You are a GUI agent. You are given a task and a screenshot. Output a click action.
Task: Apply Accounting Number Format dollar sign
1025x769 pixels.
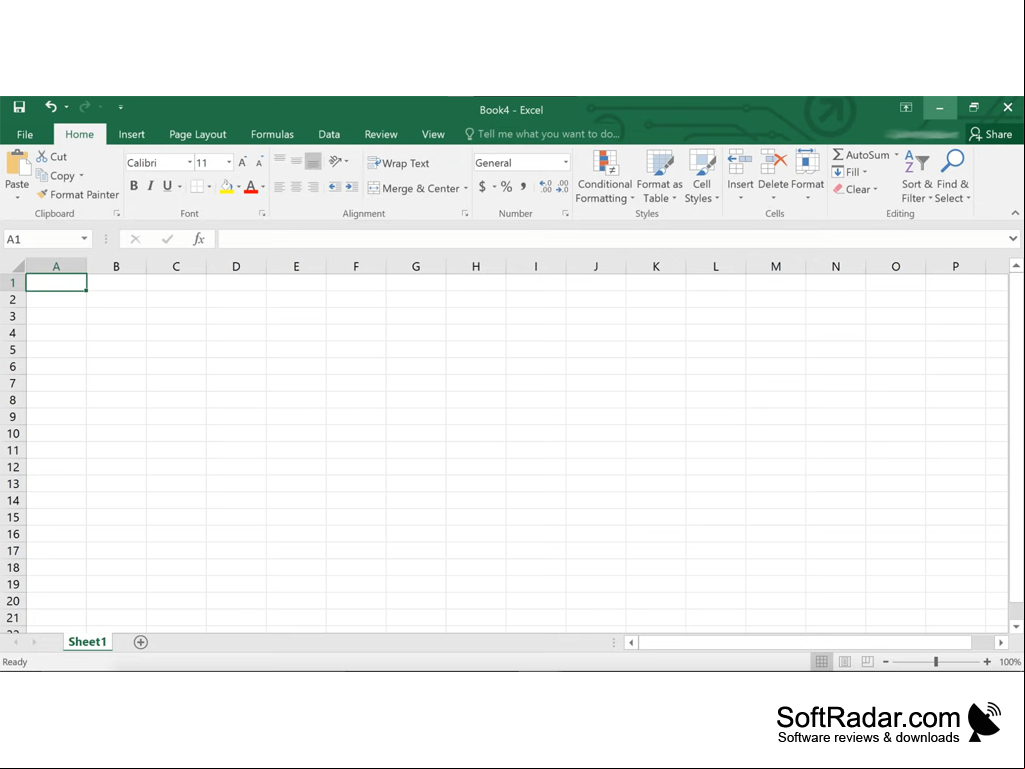pos(482,187)
